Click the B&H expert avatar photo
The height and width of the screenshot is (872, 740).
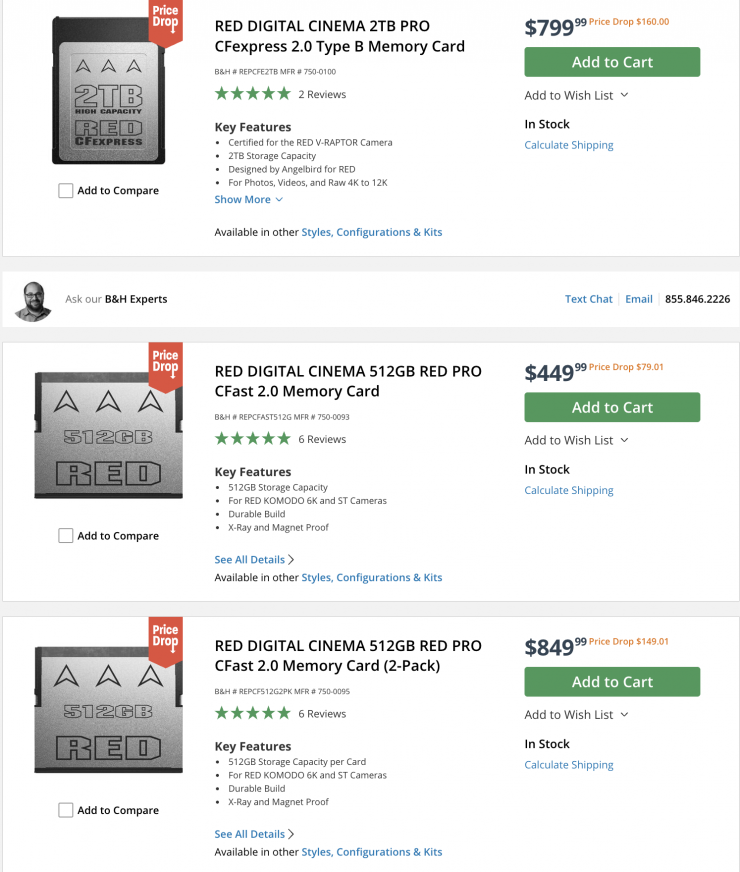click(x=33, y=300)
